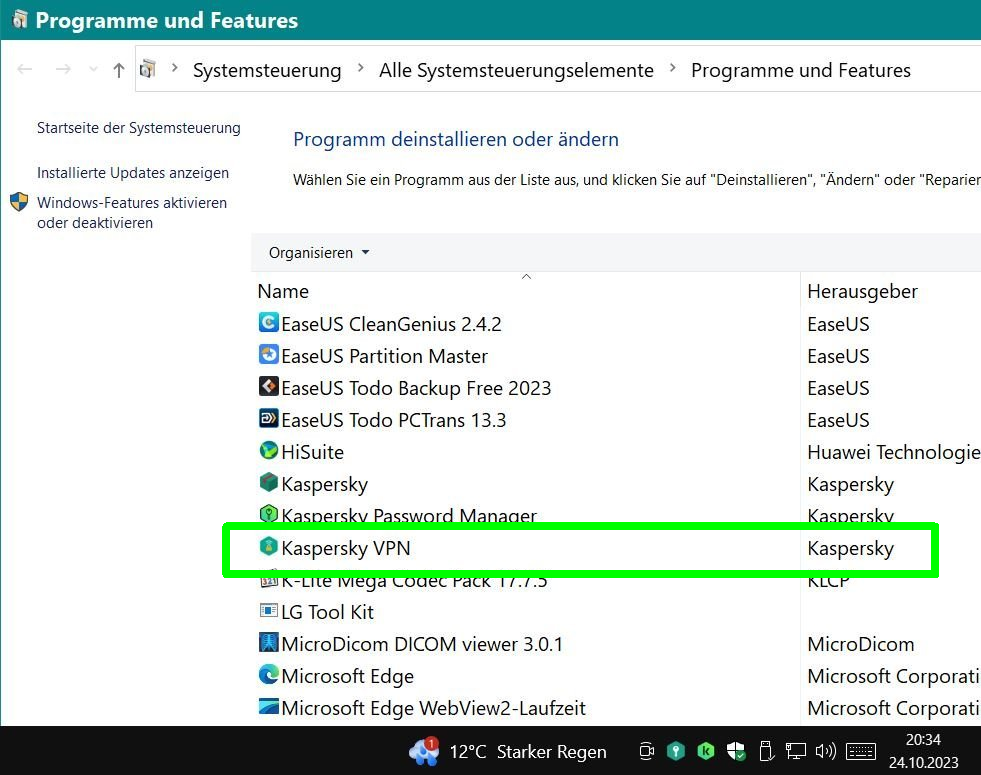Open Installierte Updates anzeigen link

[x=133, y=173]
